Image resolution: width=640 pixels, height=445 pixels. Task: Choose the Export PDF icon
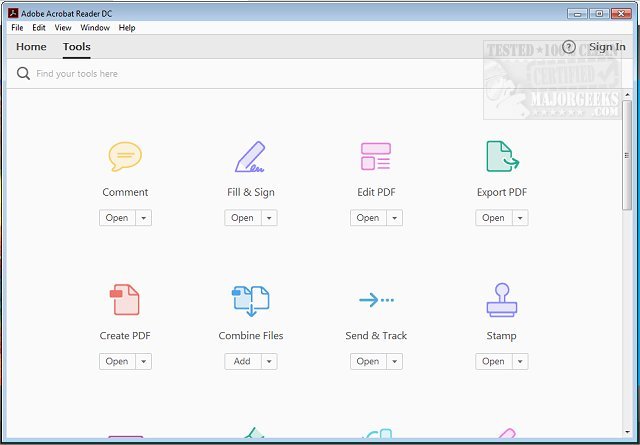501,157
